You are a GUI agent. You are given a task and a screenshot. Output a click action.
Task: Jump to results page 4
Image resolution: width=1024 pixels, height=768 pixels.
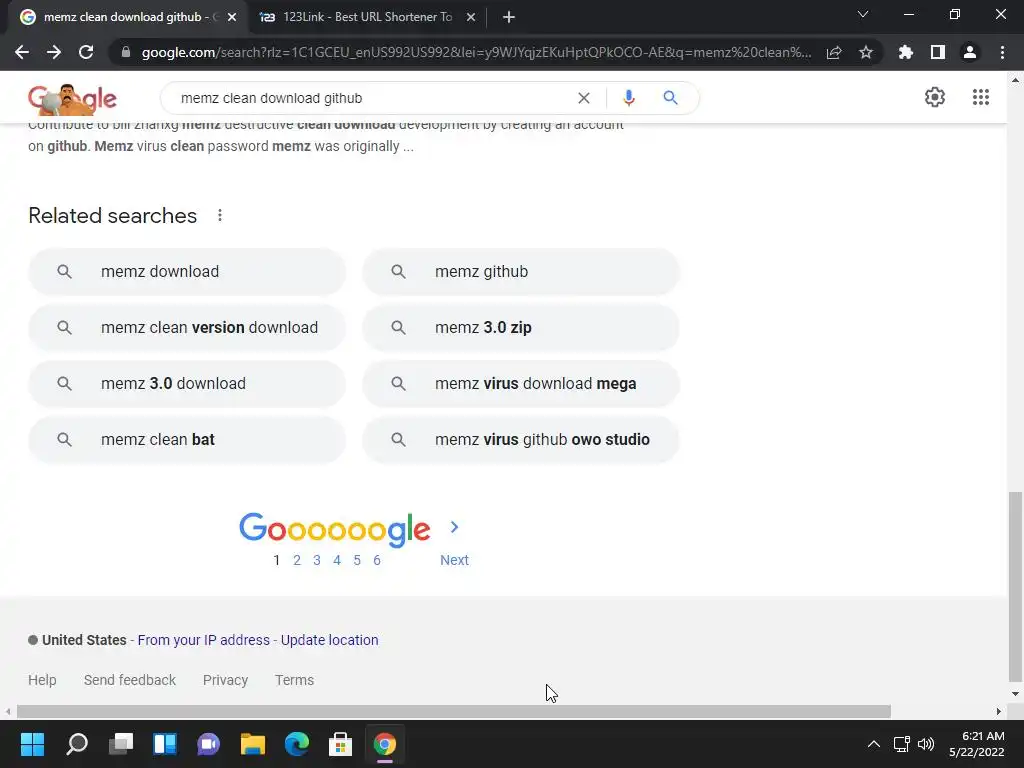337,560
